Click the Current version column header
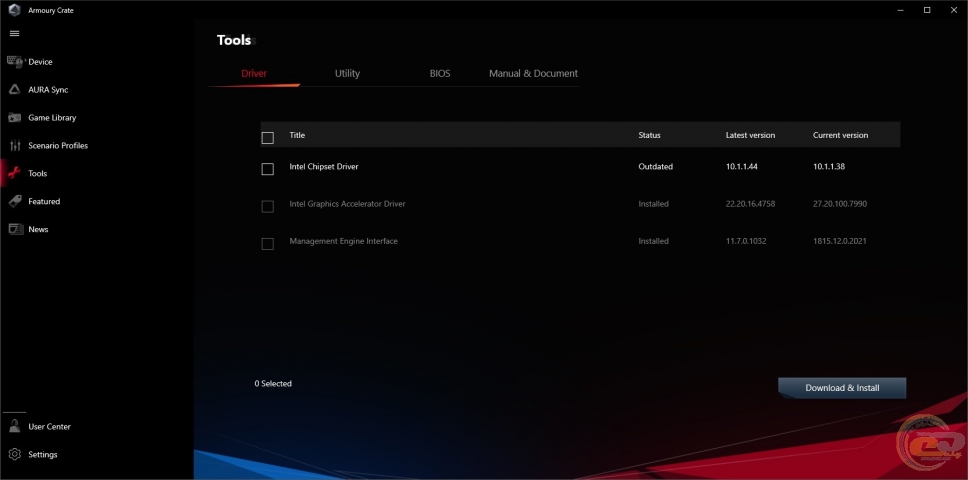The image size is (968, 480). click(840, 135)
